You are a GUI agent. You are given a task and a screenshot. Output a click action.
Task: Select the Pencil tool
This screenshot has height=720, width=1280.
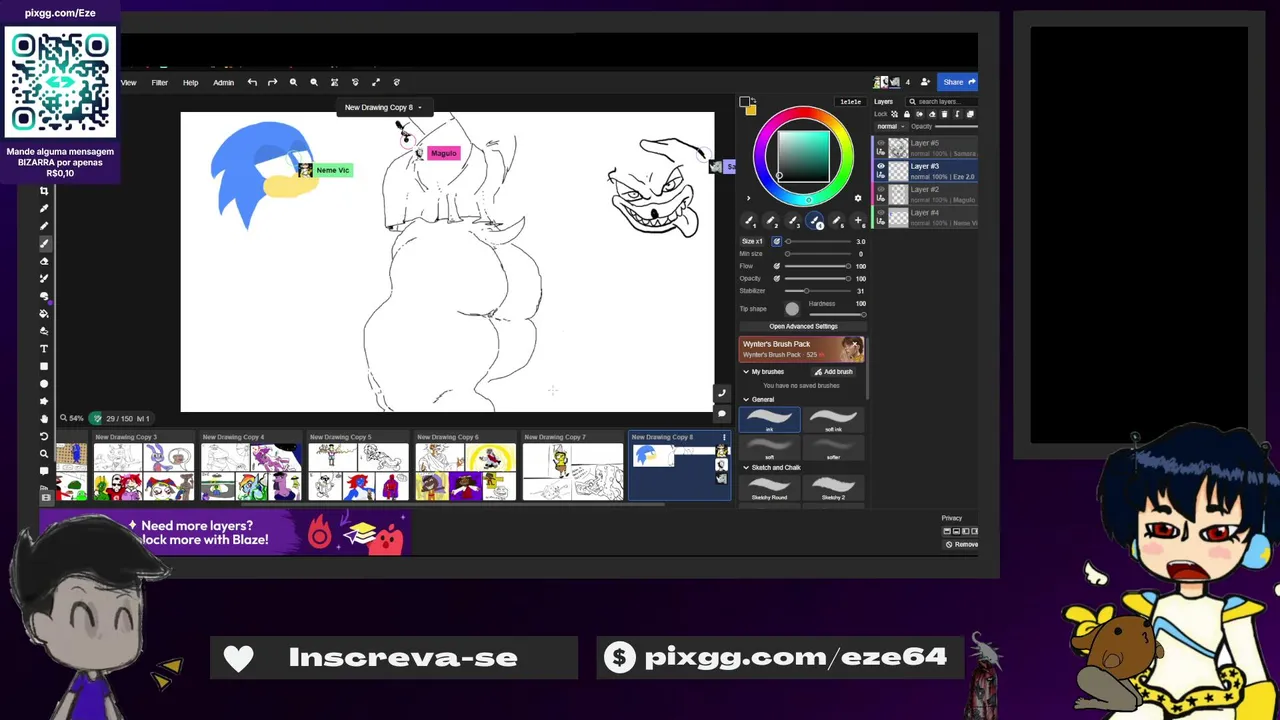pos(44,225)
